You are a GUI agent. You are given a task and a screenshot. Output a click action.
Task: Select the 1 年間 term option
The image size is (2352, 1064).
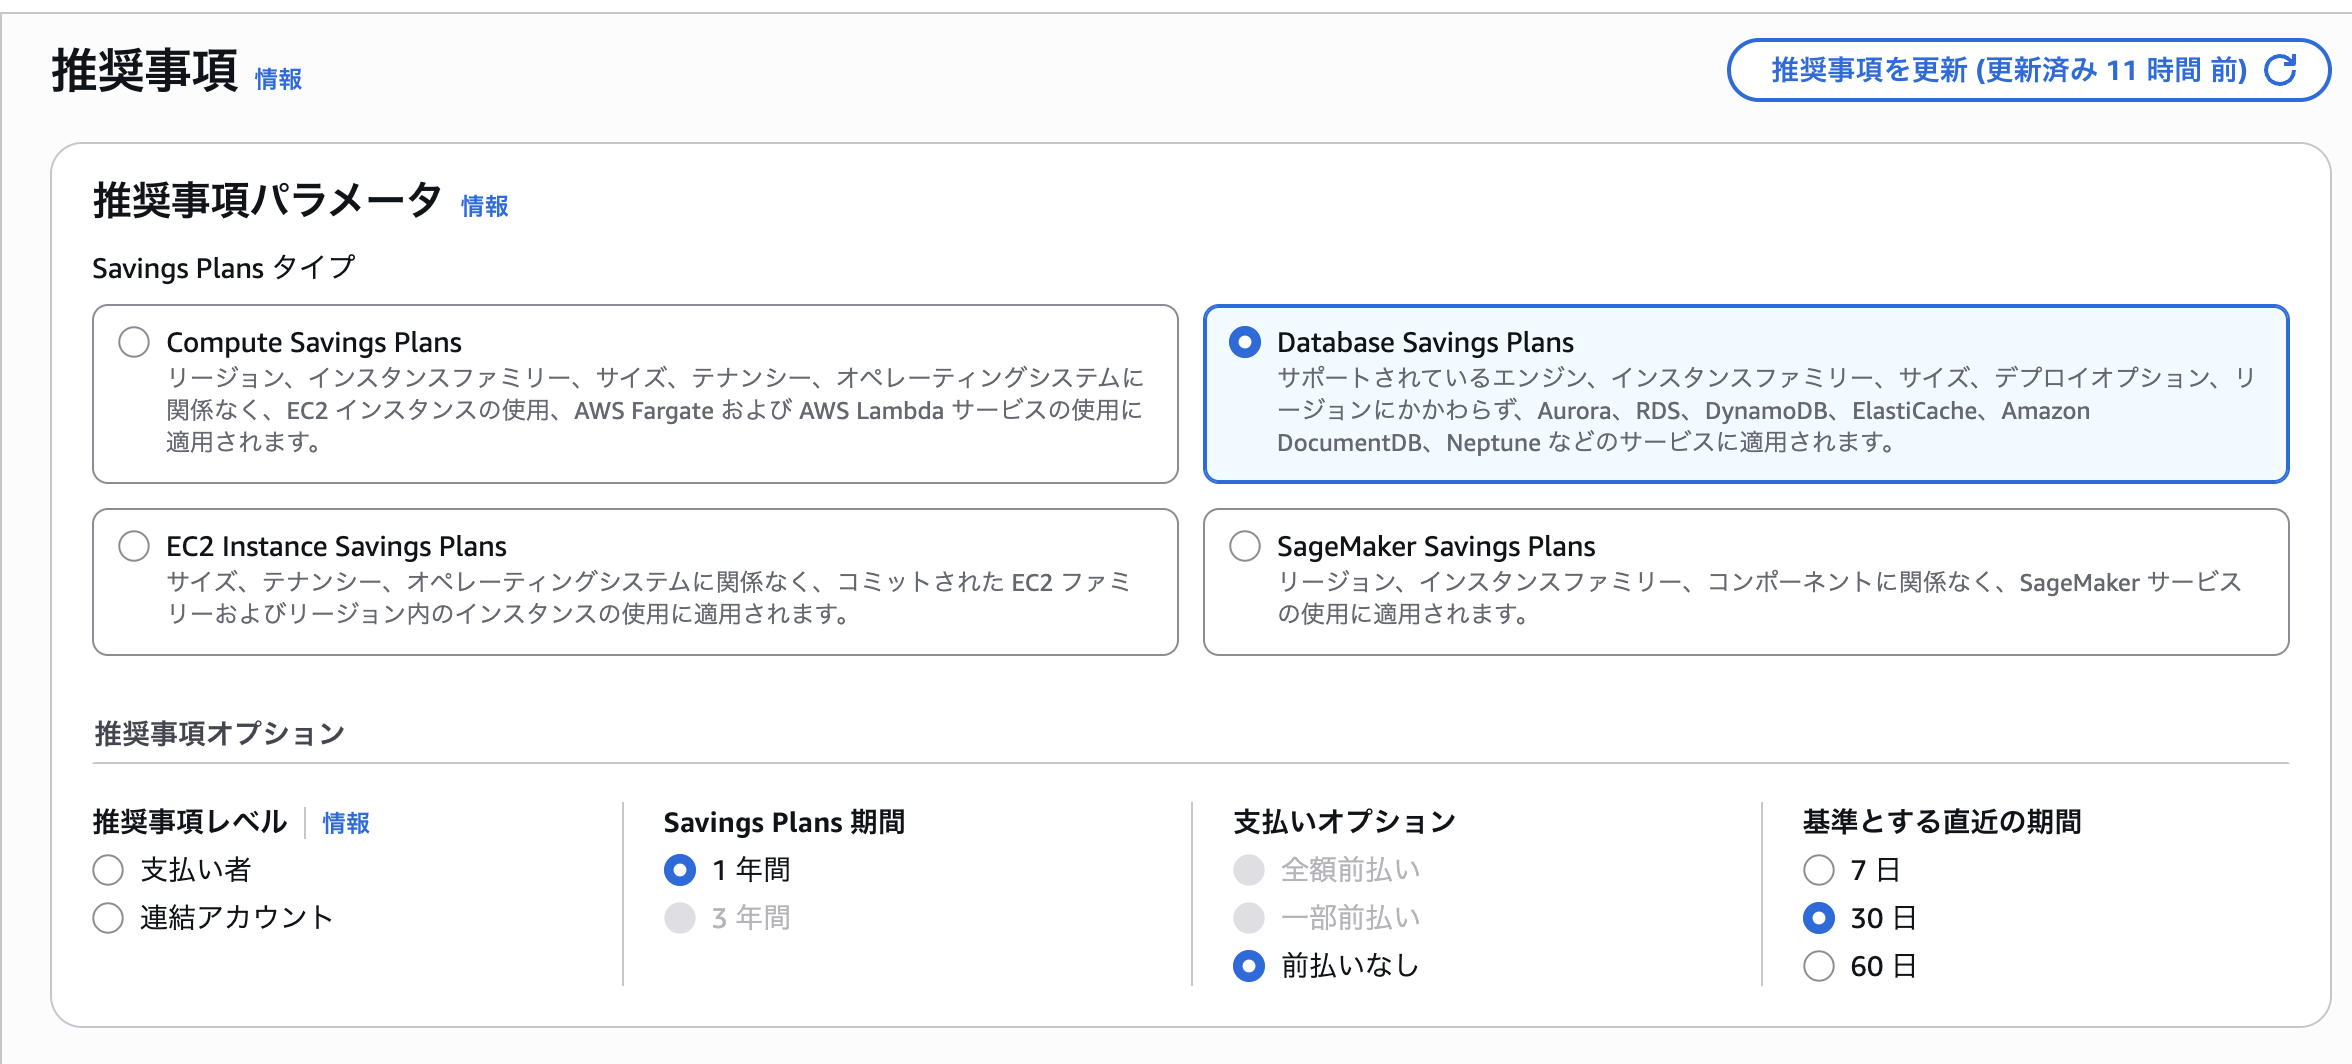(x=680, y=870)
